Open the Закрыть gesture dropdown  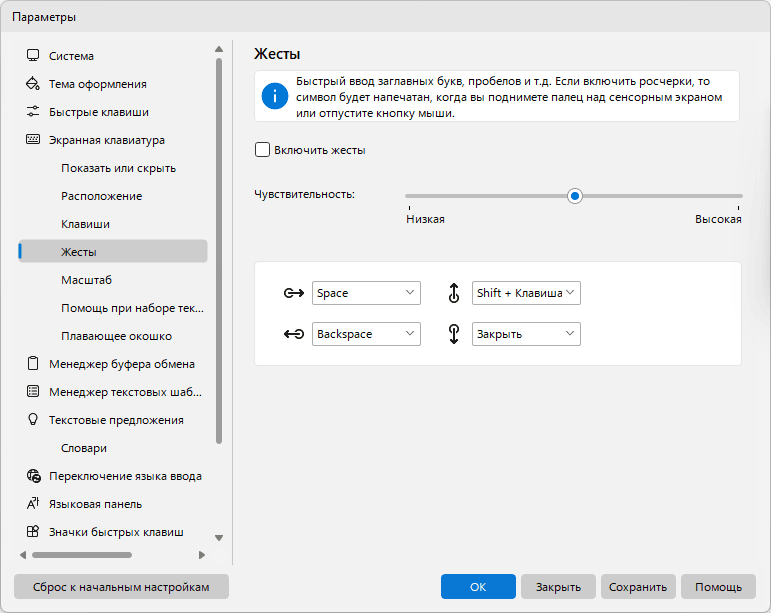click(x=526, y=334)
